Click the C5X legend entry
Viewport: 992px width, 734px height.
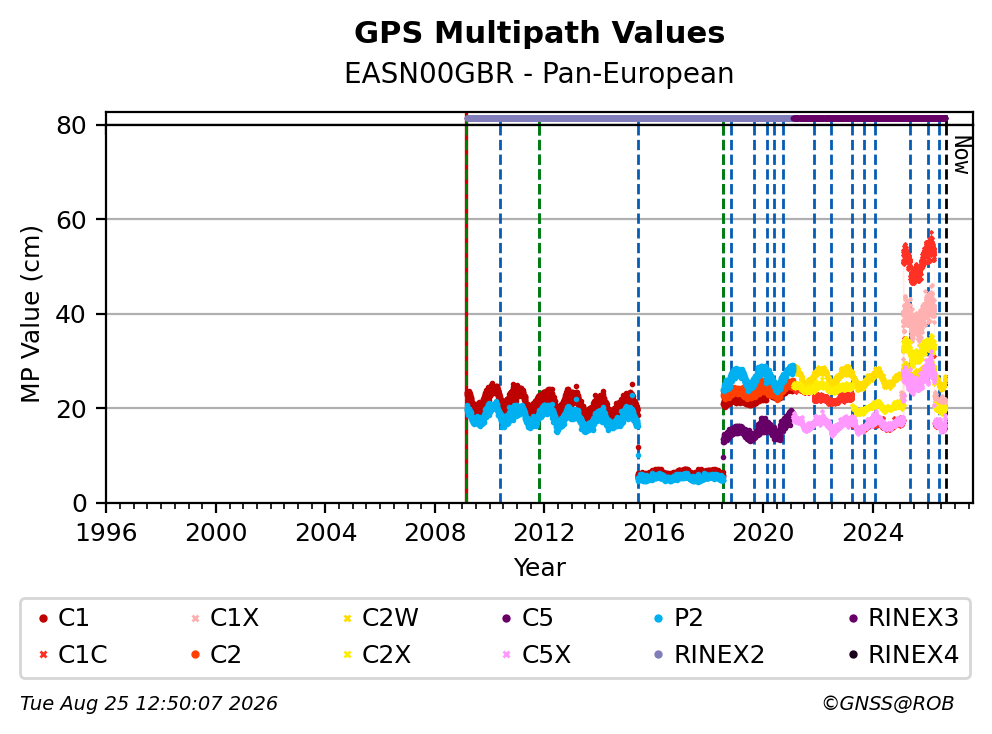[x=536, y=654]
